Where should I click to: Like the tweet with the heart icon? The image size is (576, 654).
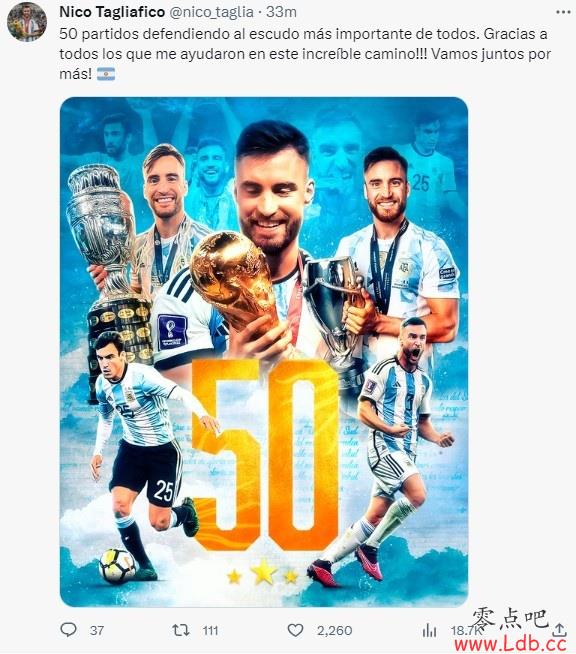tap(295, 630)
